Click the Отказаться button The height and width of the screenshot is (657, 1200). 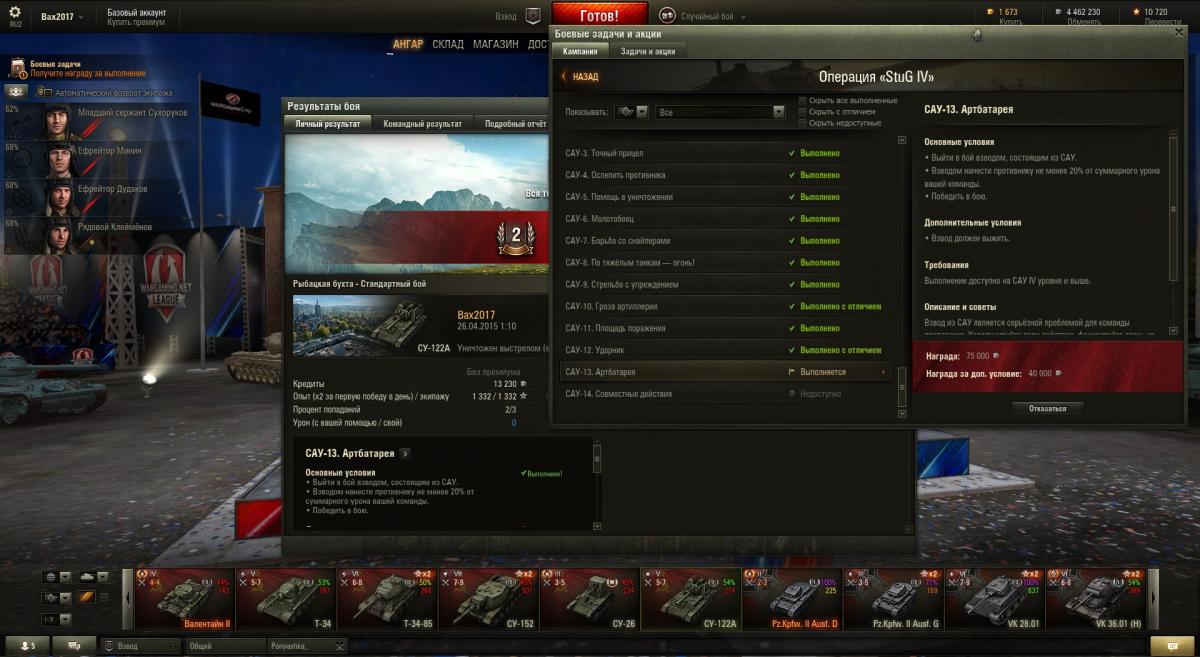pos(1047,409)
